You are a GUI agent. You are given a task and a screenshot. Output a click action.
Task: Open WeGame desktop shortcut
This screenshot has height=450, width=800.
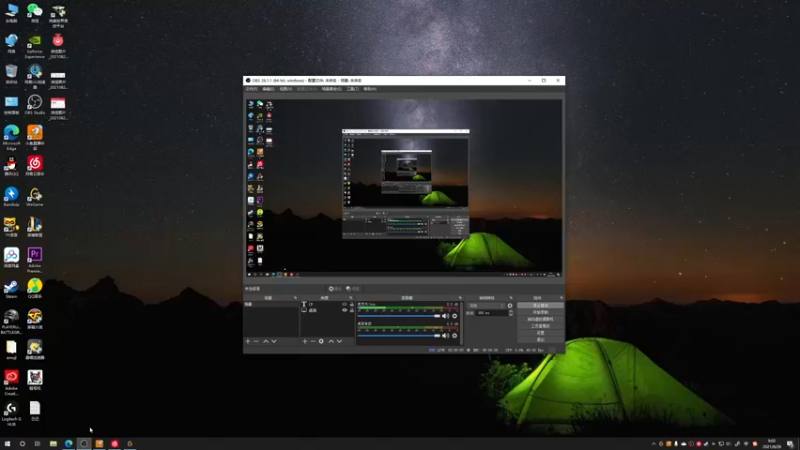[x=35, y=196]
